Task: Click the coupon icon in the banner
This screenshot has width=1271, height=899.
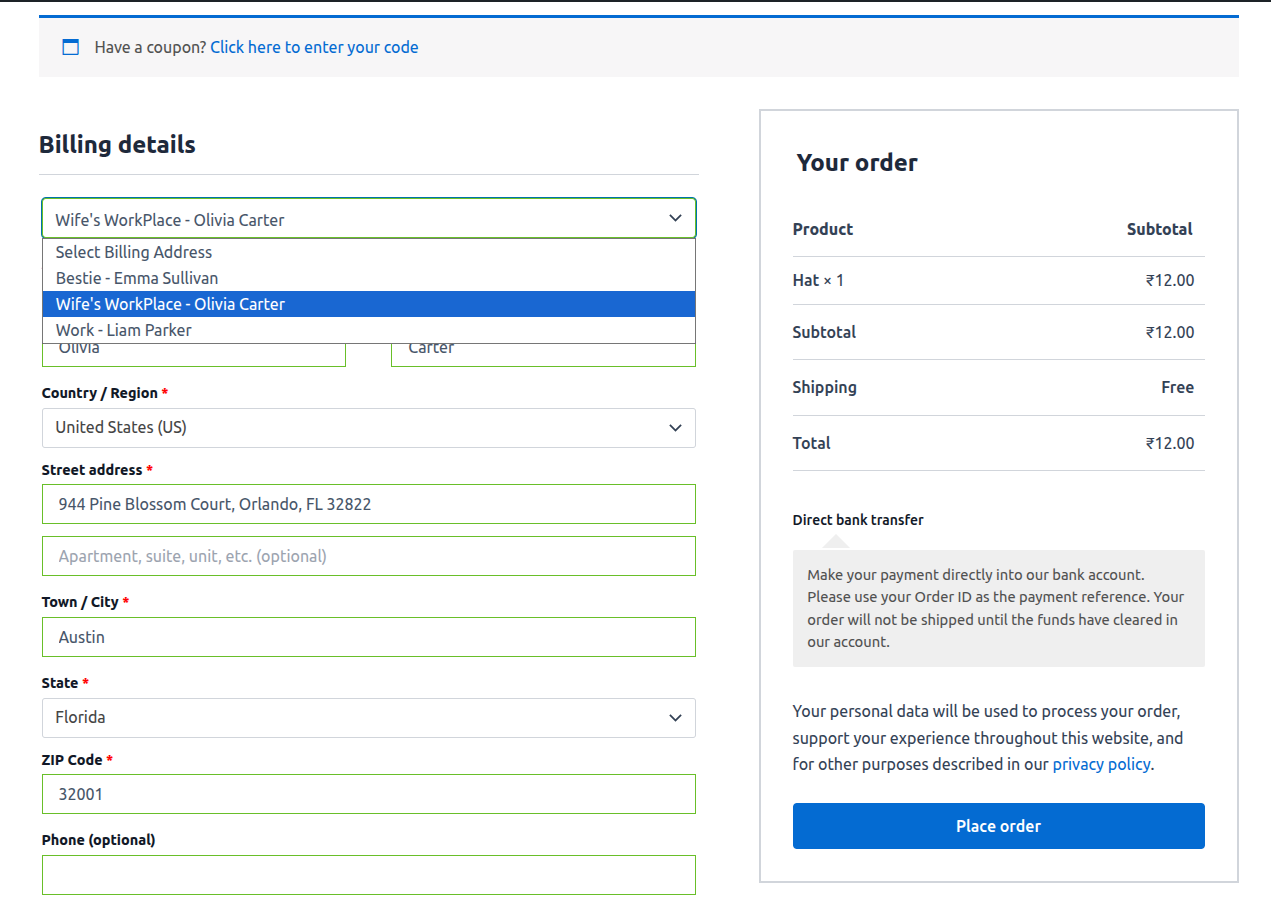Action: point(70,46)
